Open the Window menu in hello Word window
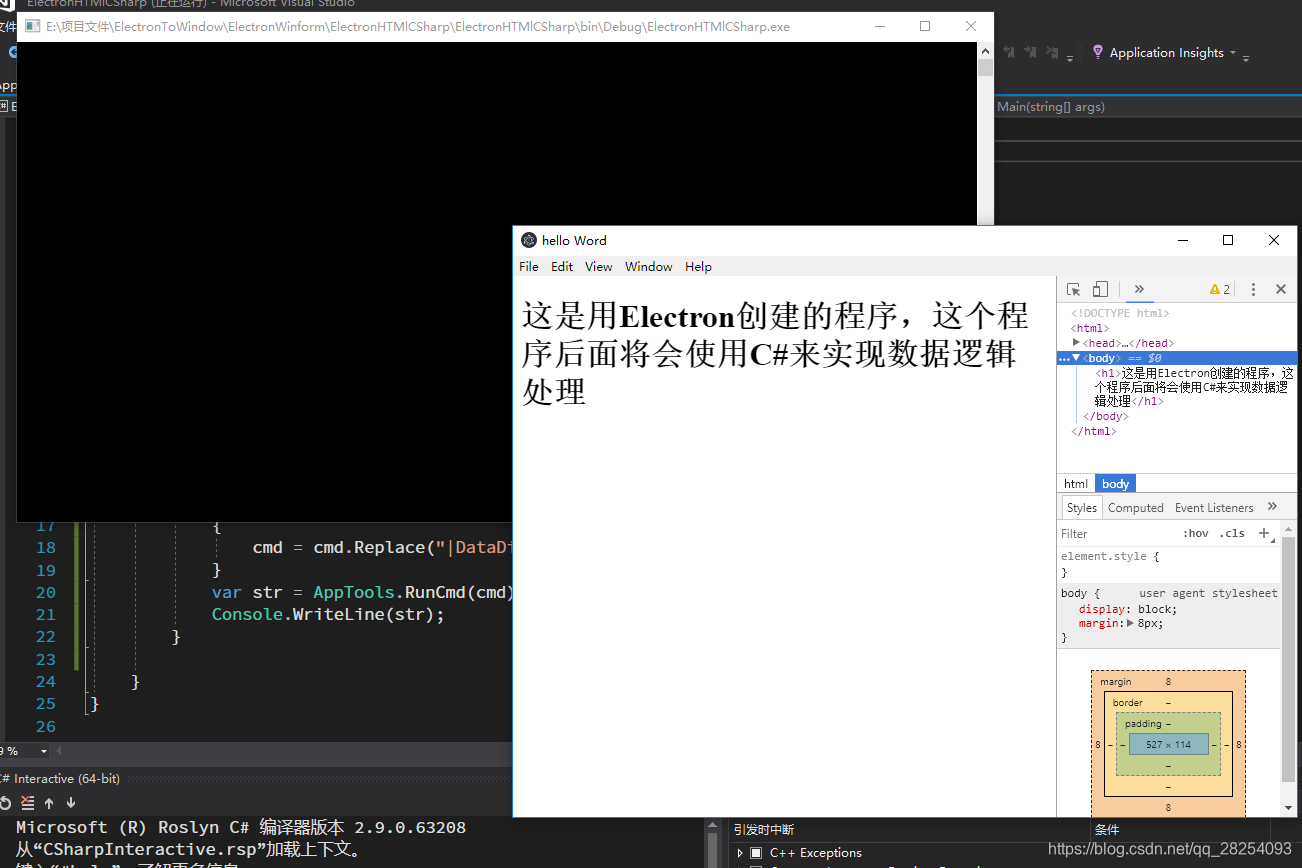The width and height of the screenshot is (1302, 868). (x=649, y=267)
